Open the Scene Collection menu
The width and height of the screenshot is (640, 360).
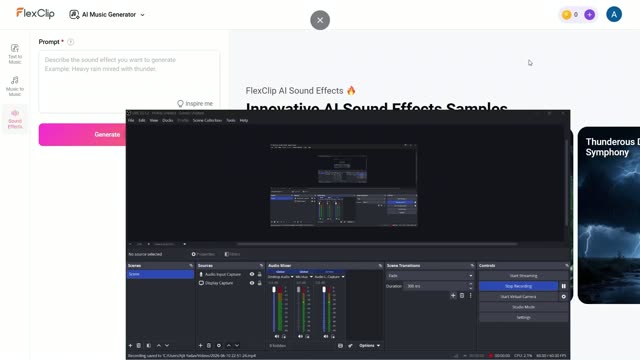coord(207,120)
